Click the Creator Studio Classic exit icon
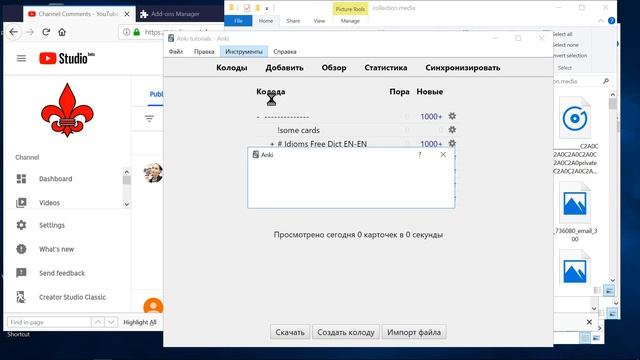Image resolution: width=640 pixels, height=360 pixels. [x=21, y=297]
